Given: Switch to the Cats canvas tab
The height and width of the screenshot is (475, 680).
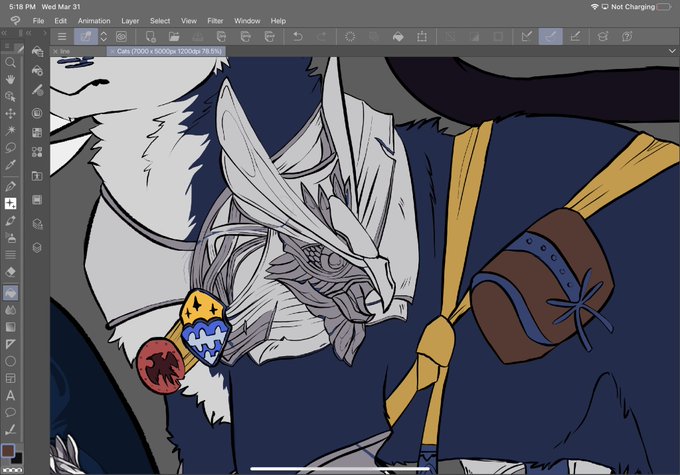Looking at the screenshot, I should (x=168, y=51).
